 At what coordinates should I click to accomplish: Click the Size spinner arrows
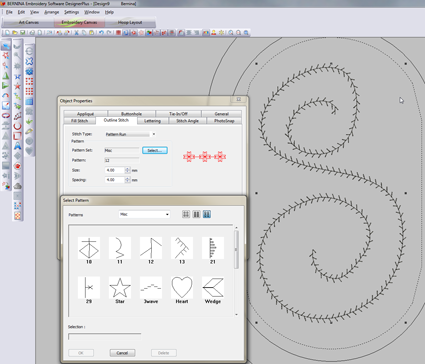click(127, 170)
